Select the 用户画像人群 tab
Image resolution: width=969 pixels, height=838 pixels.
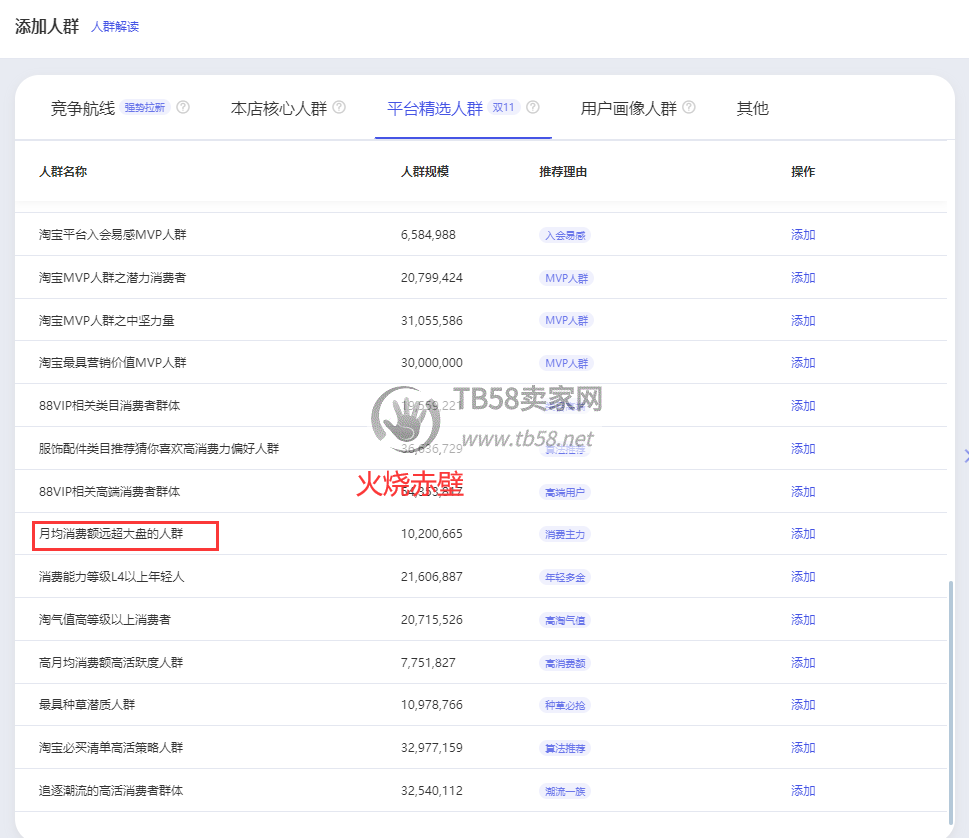click(628, 108)
